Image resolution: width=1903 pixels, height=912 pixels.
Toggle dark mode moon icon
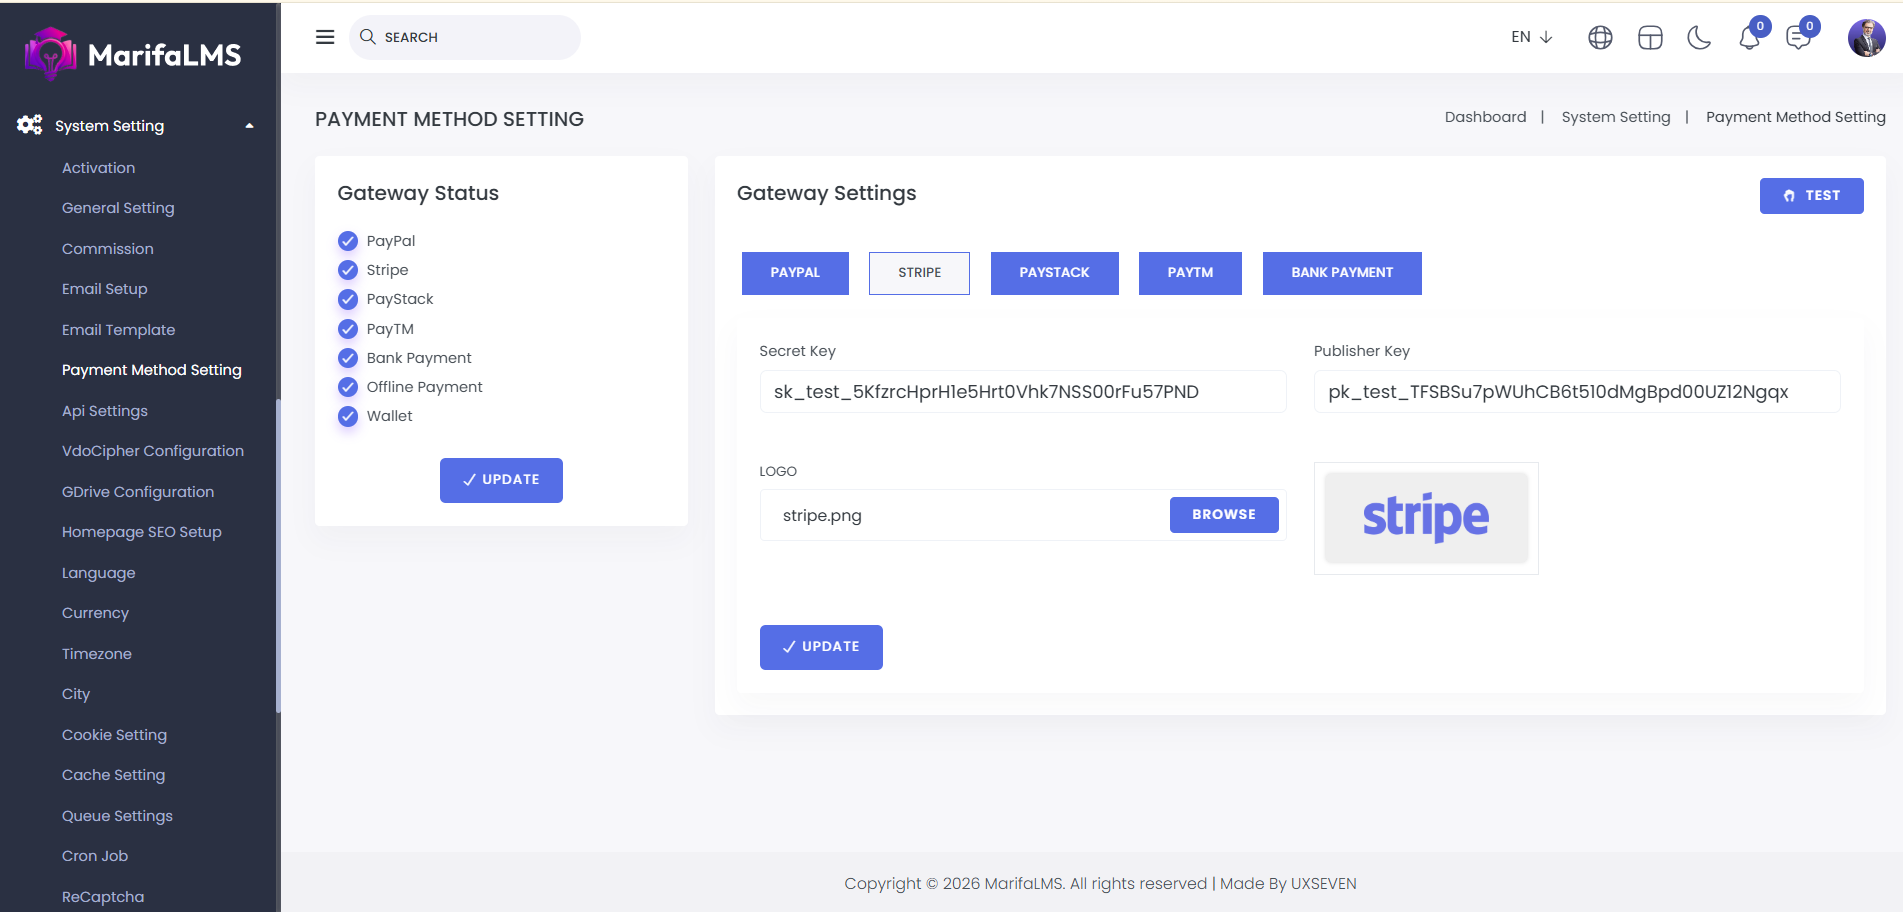[x=1699, y=38]
